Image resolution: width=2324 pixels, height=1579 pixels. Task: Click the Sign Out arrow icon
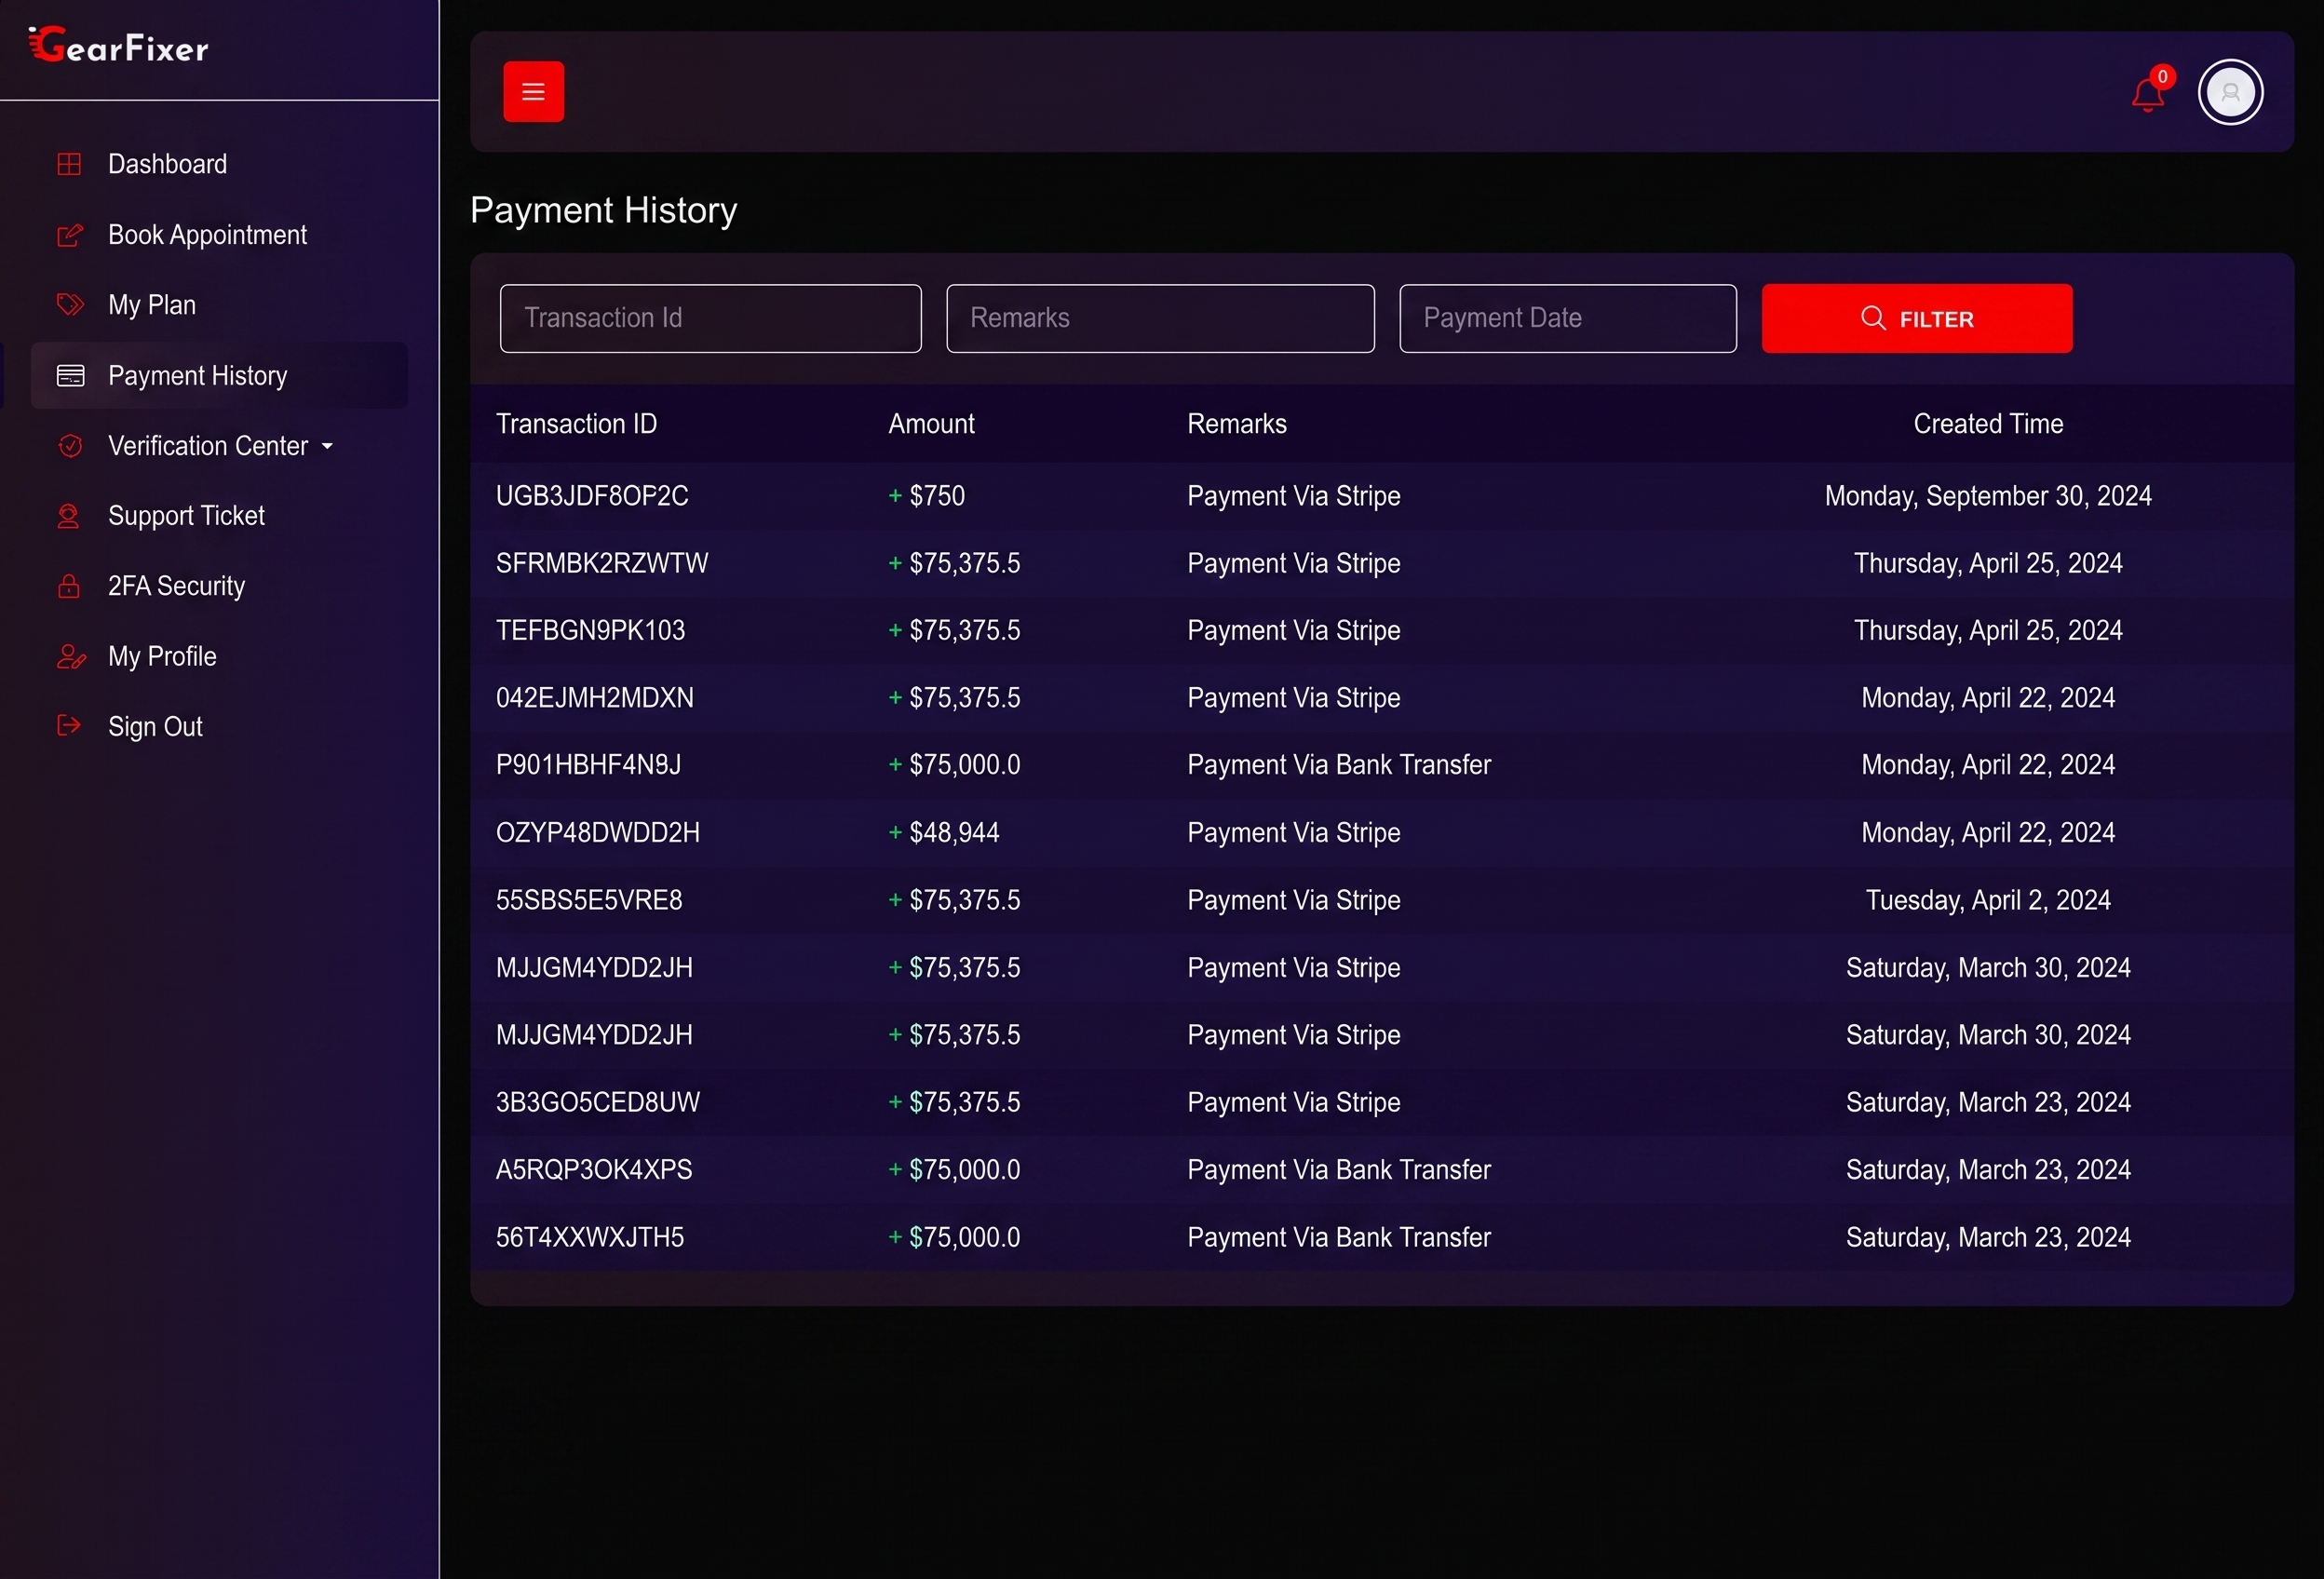coord(69,726)
